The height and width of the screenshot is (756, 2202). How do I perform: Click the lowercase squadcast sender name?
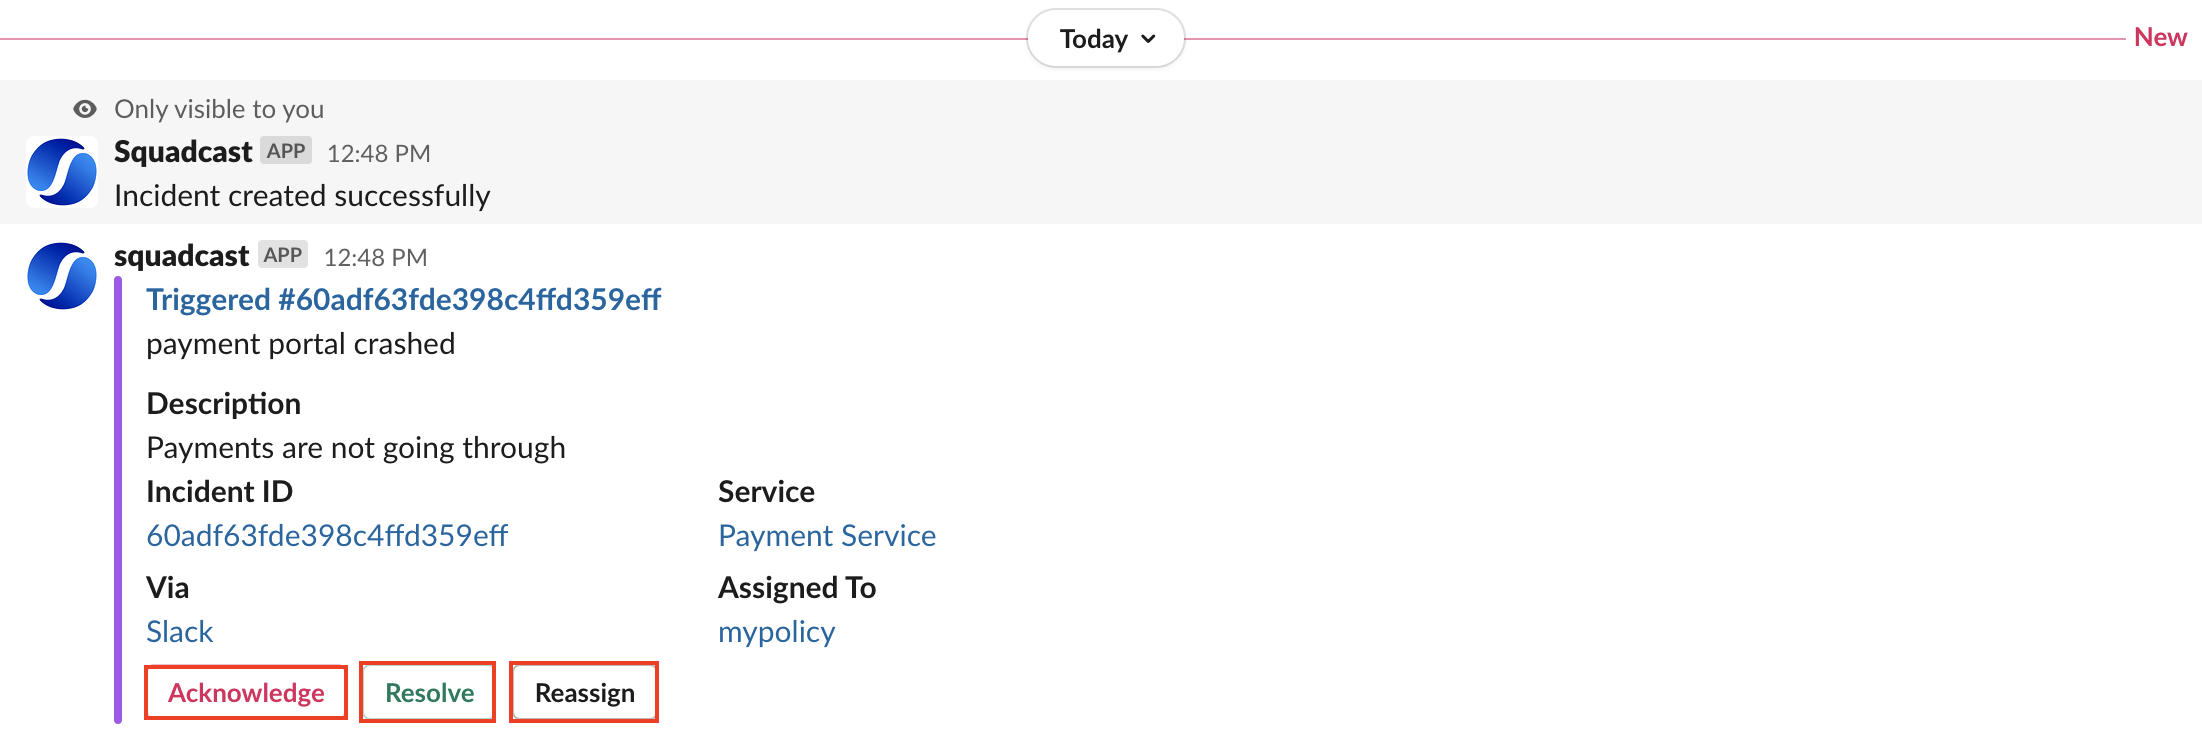(x=181, y=255)
